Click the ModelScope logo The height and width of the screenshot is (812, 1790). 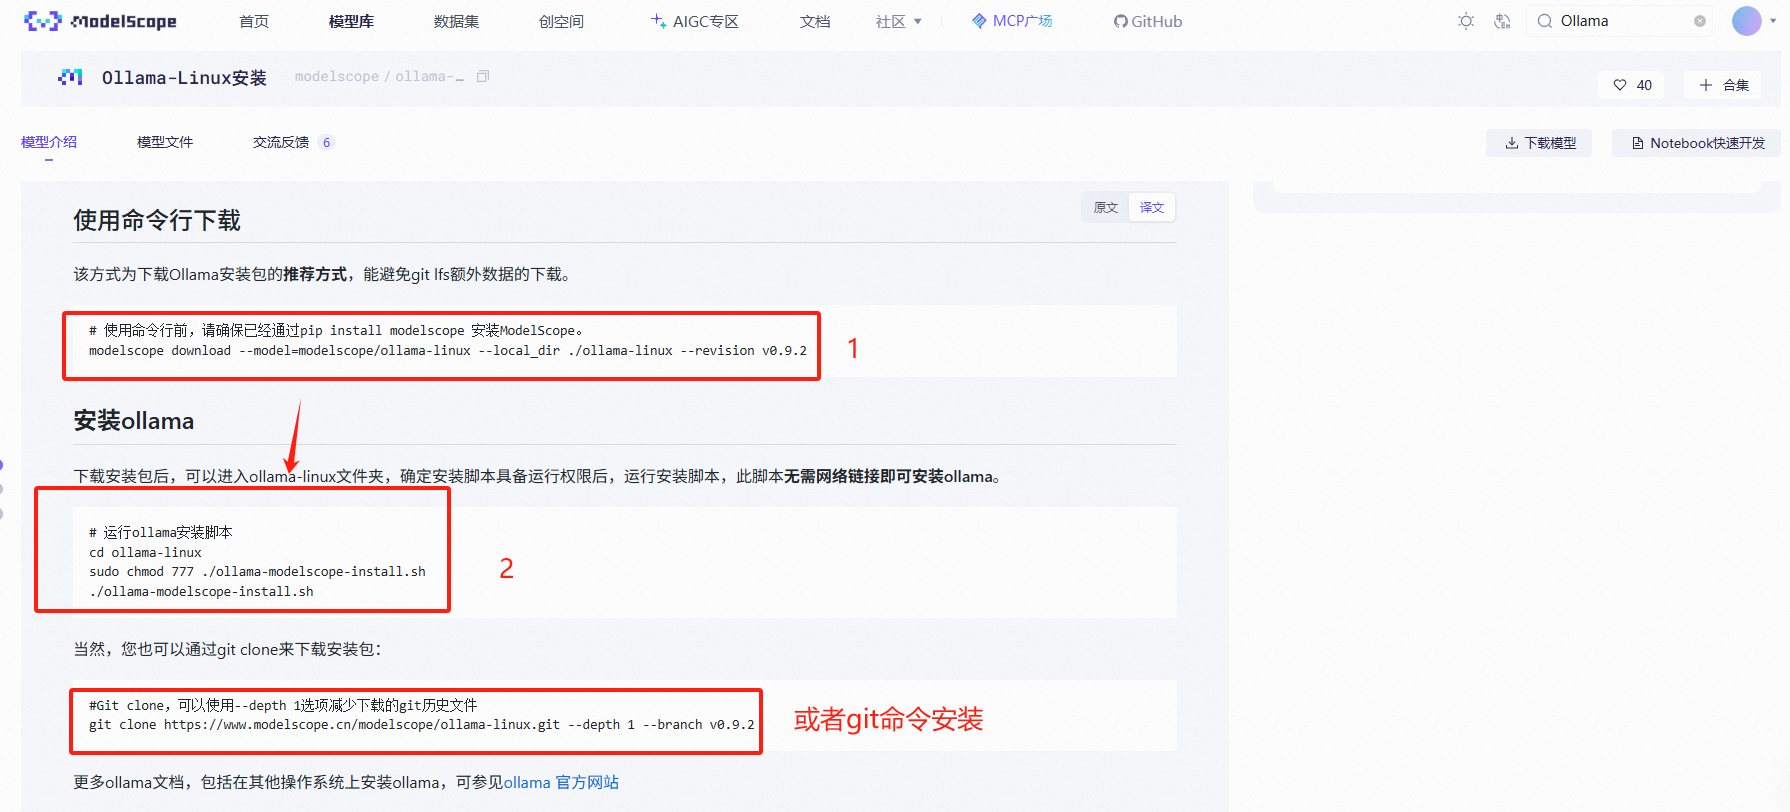point(100,21)
